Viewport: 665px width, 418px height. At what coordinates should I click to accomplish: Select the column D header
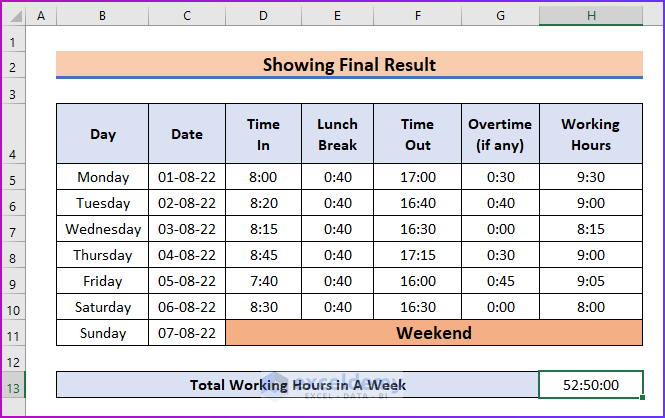coord(263,17)
